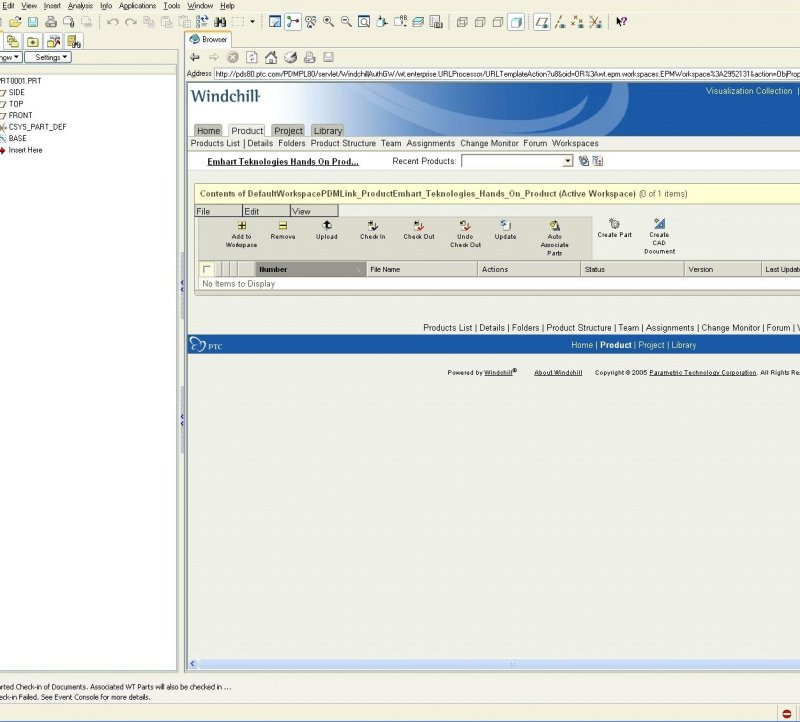Toggle the select-all checkbox in table header

[x=207, y=269]
